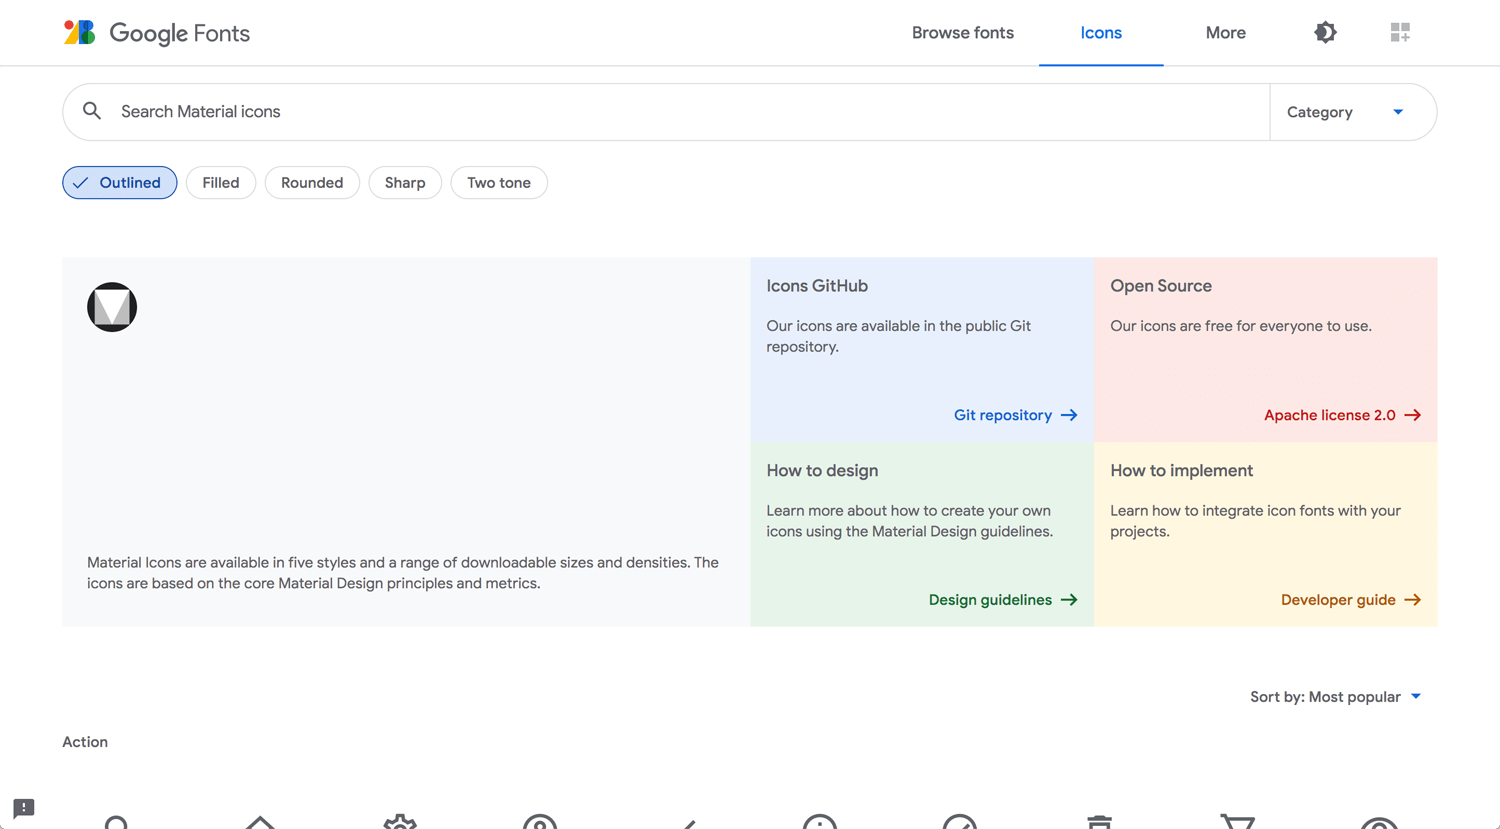Select the Two tone style chip

point(499,183)
